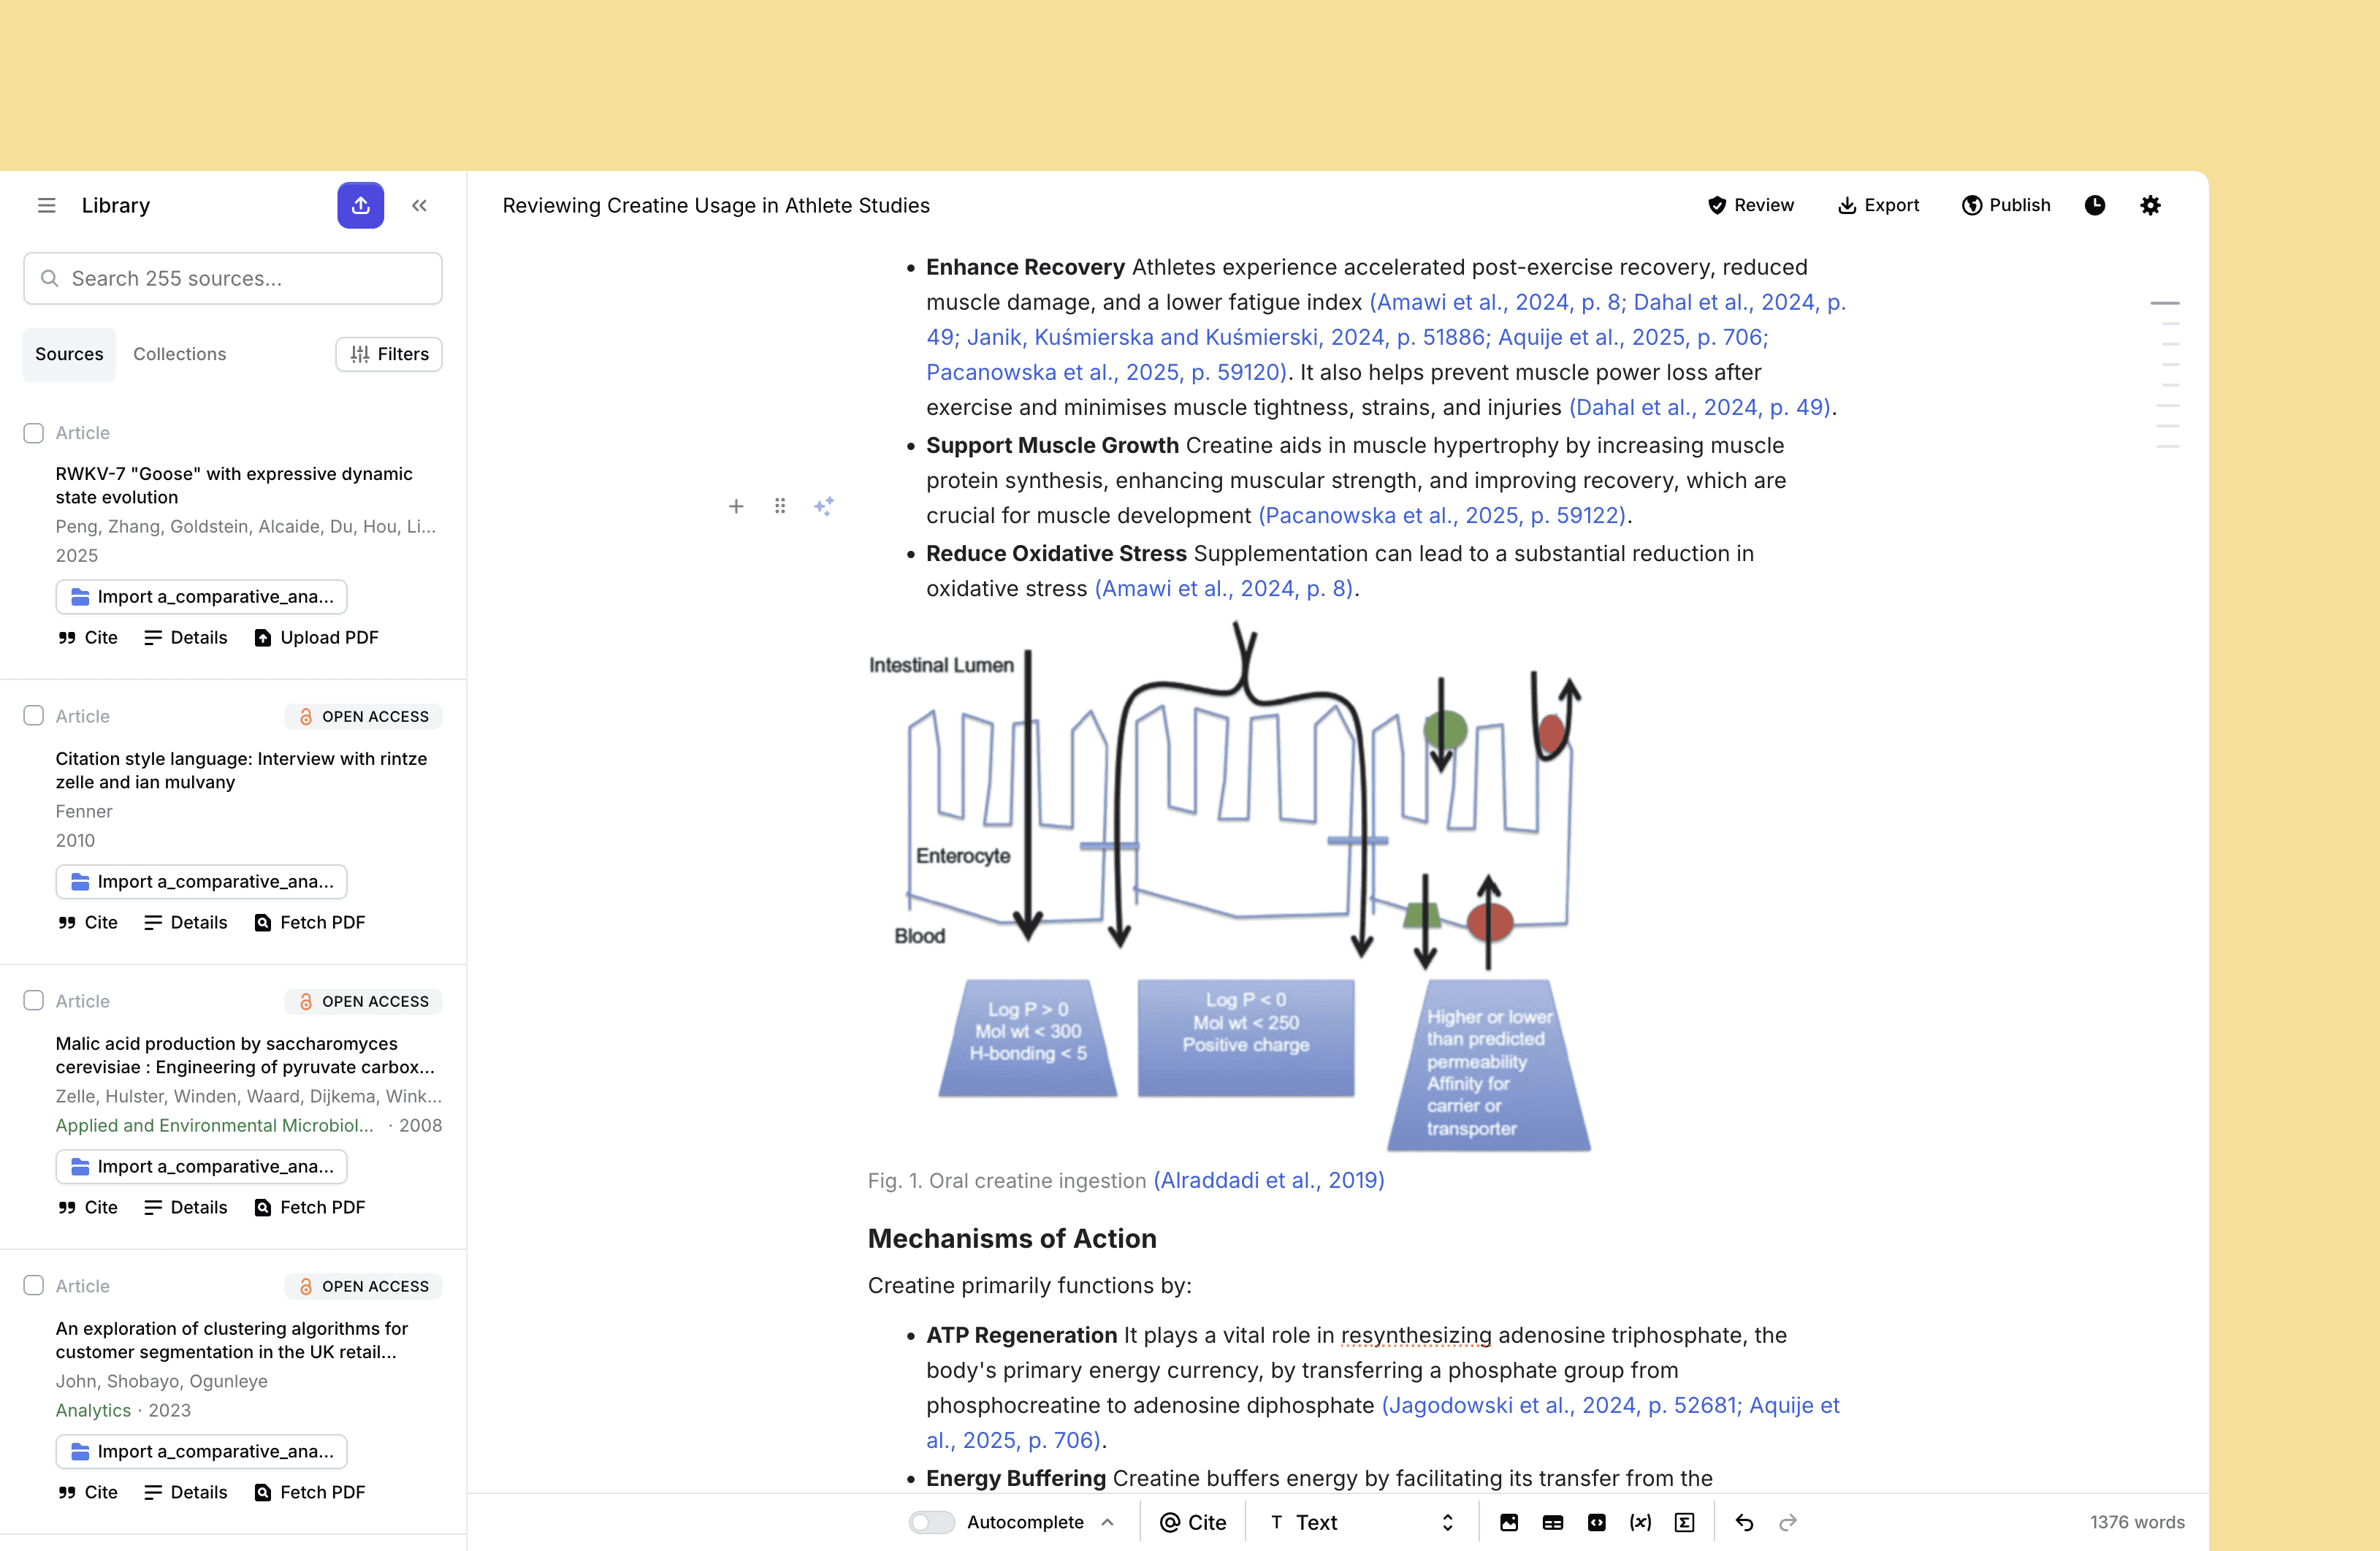
Task: Click the undo arrow
Action: pos(1744,1522)
